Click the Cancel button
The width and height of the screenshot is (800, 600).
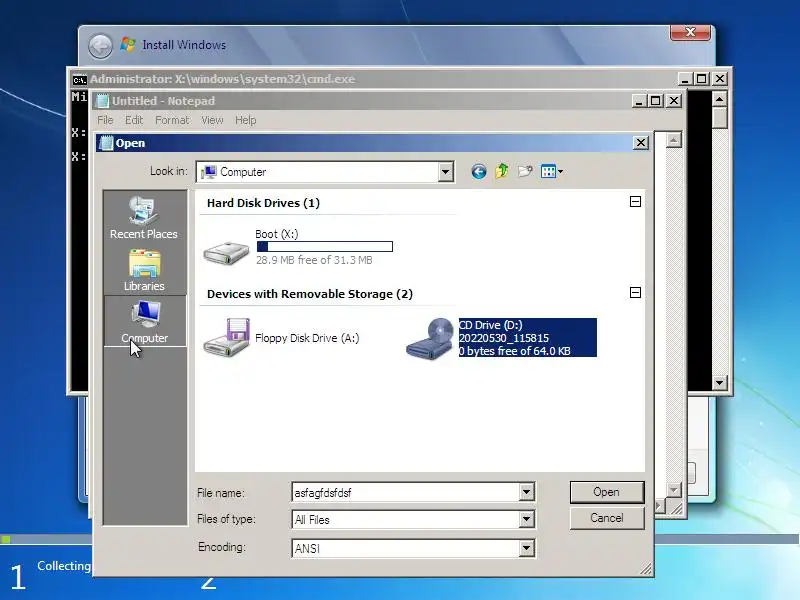[x=607, y=518]
